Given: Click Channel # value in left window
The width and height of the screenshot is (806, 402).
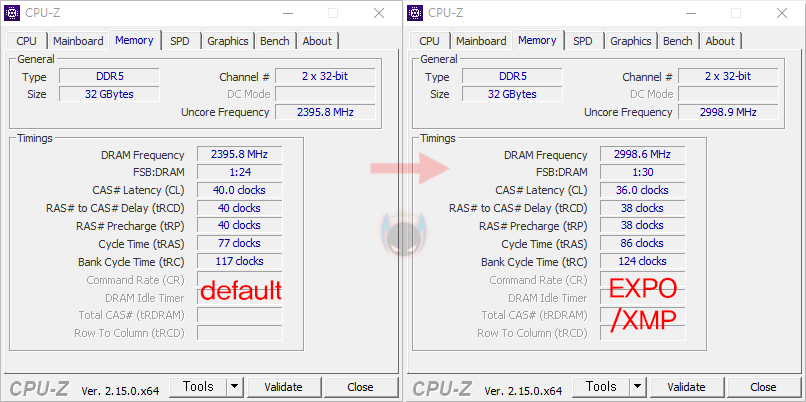Looking at the screenshot, I should coord(325,77).
